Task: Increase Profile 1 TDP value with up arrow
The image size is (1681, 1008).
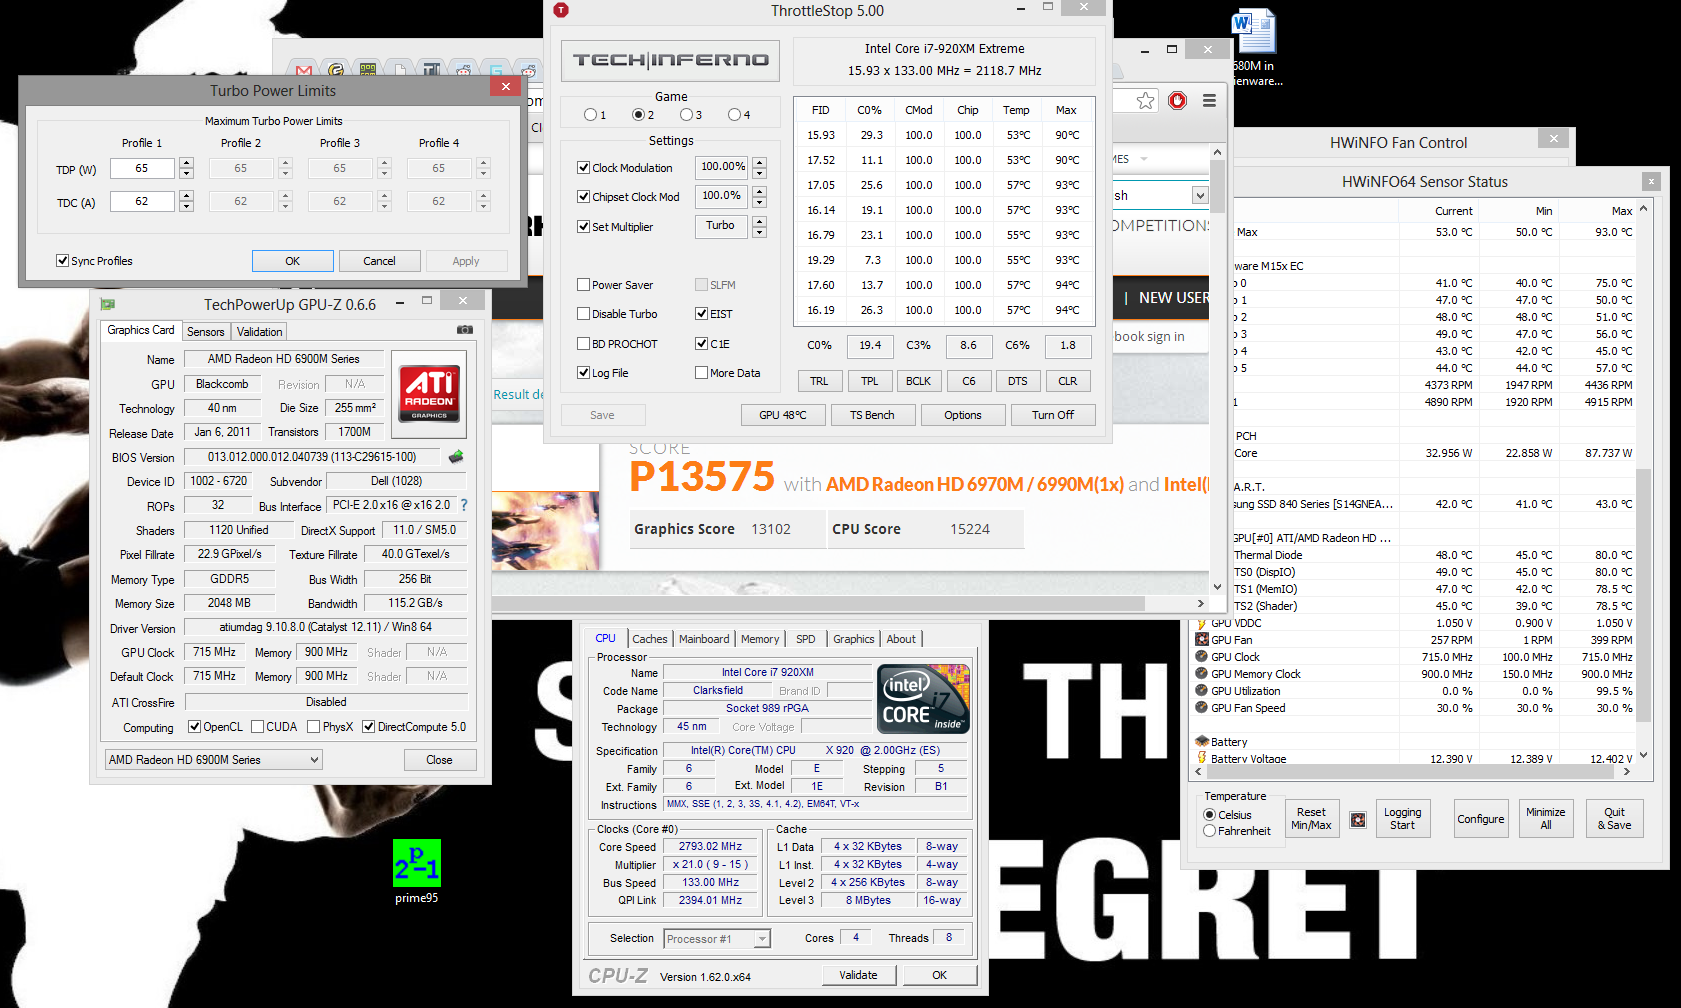Action: click(186, 163)
